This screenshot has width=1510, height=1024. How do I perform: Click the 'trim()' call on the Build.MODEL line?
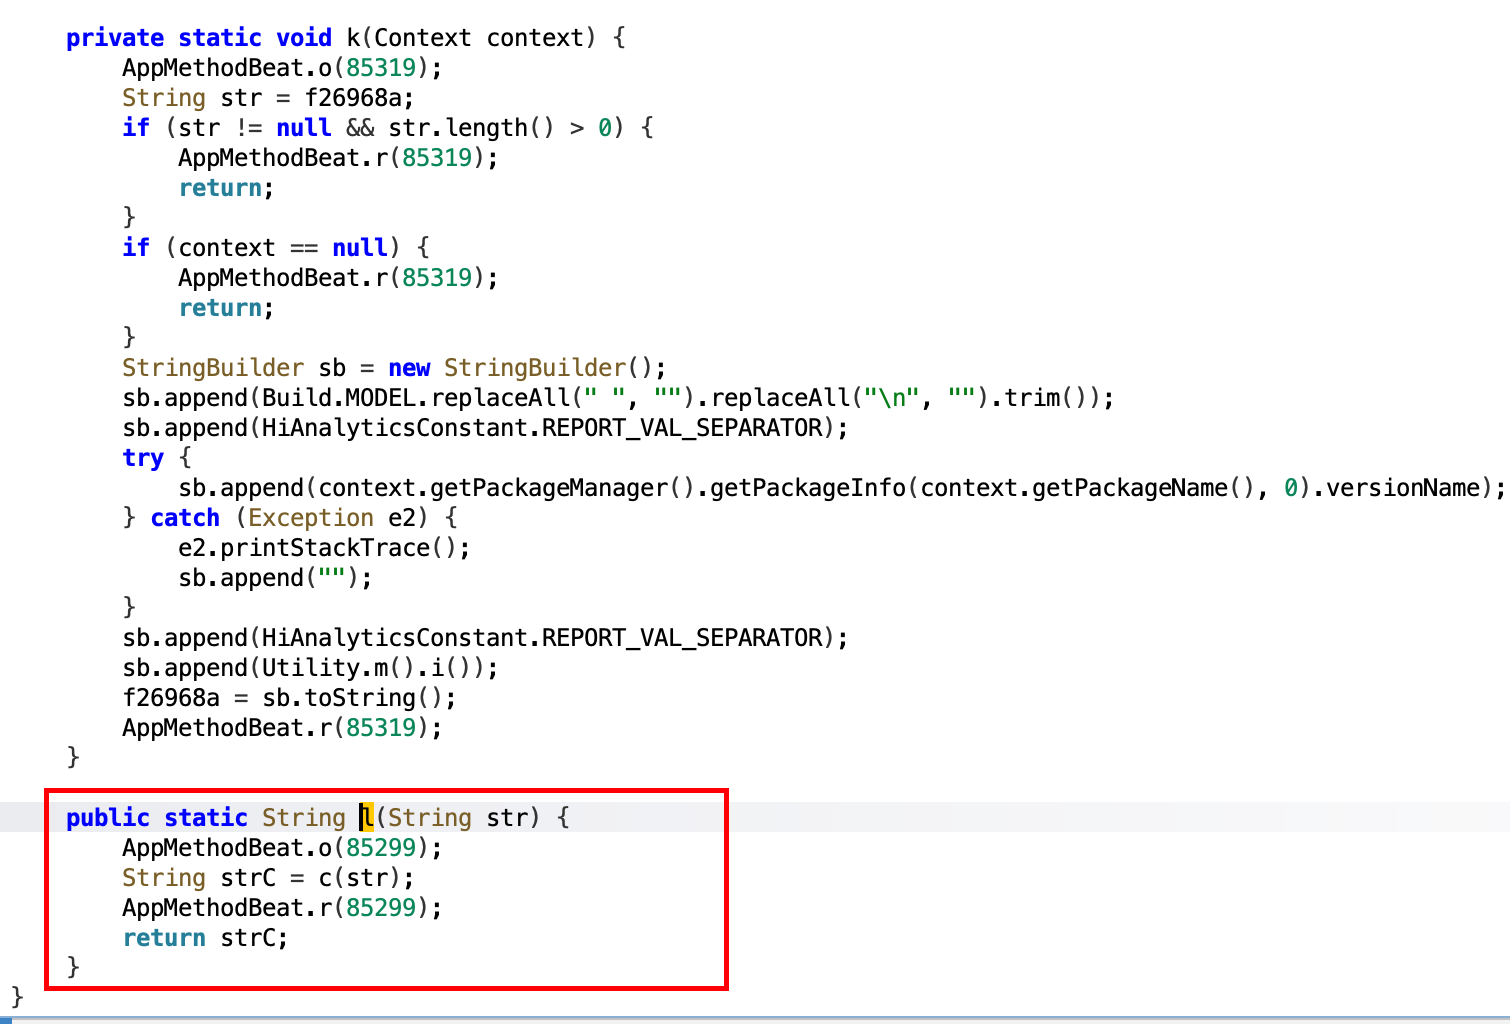click(x=1046, y=398)
